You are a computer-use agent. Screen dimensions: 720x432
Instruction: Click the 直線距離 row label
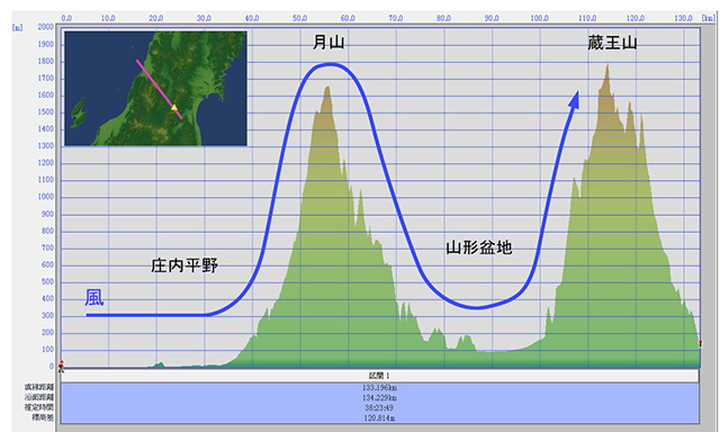[x=39, y=387]
